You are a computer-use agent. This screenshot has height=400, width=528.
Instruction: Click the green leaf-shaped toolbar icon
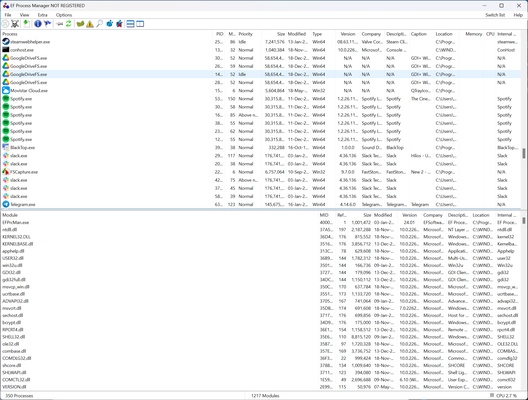[80, 24]
